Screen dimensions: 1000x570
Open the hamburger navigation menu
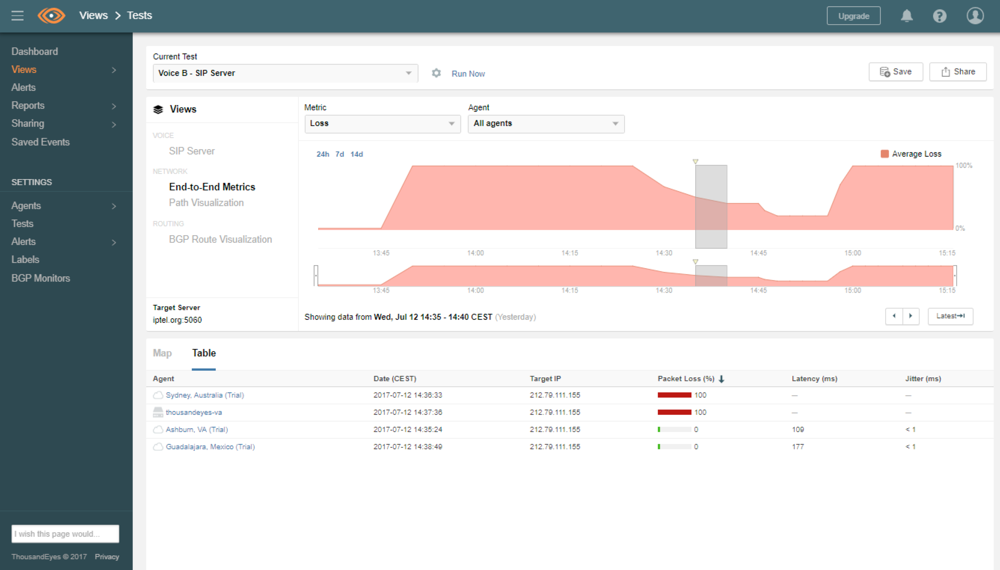pyautogui.click(x=17, y=15)
